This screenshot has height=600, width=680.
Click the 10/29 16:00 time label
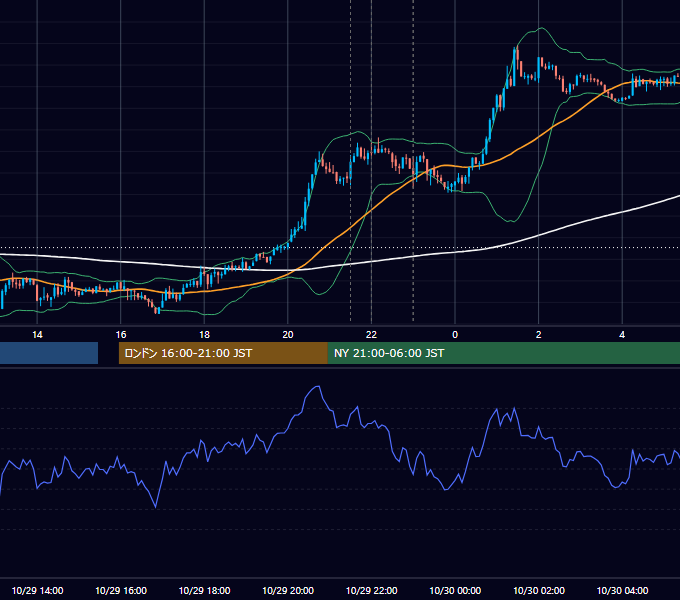(x=121, y=590)
